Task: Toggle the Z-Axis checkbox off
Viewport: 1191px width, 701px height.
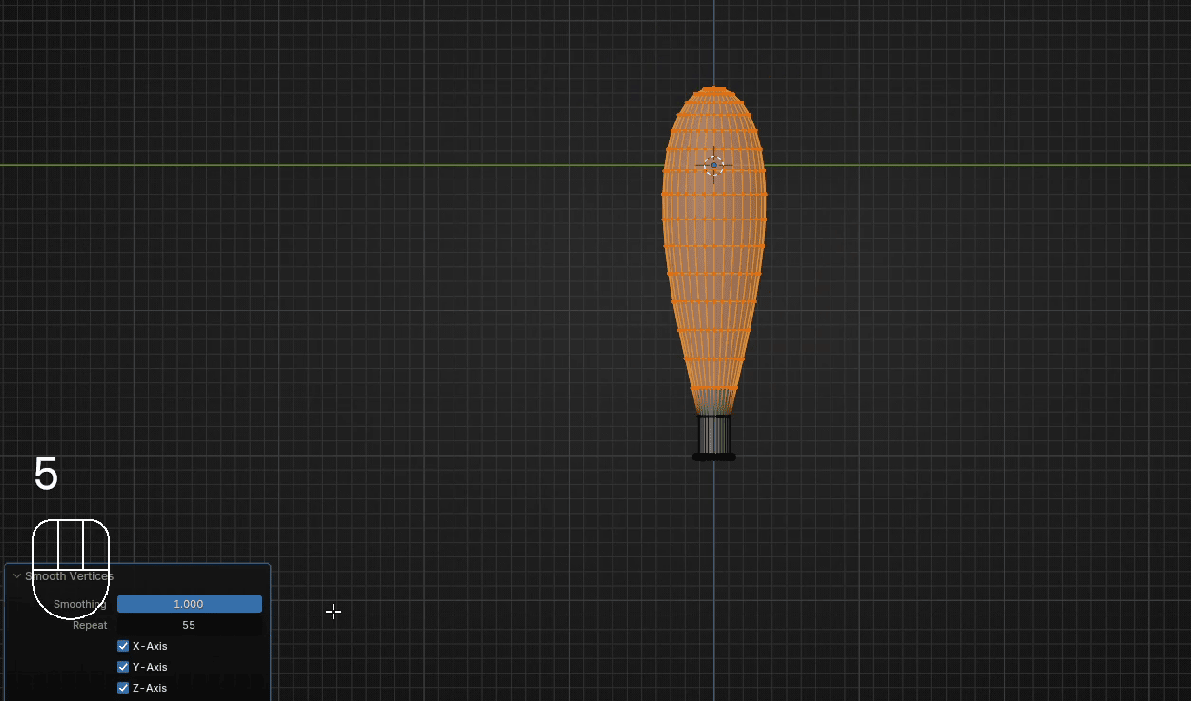Action: click(123, 688)
